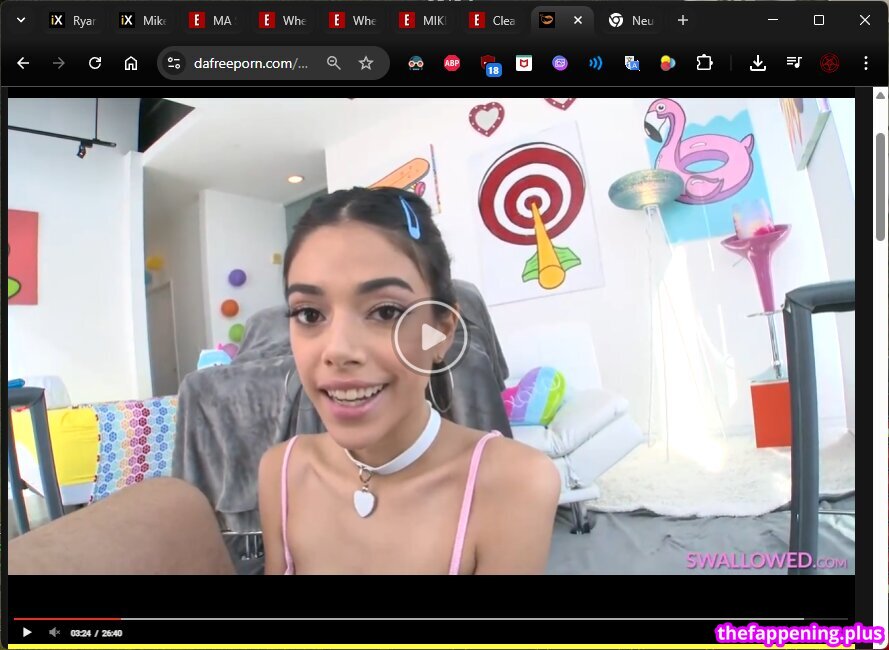View site information icon beside the URL
The height and width of the screenshot is (650, 889).
pos(174,63)
